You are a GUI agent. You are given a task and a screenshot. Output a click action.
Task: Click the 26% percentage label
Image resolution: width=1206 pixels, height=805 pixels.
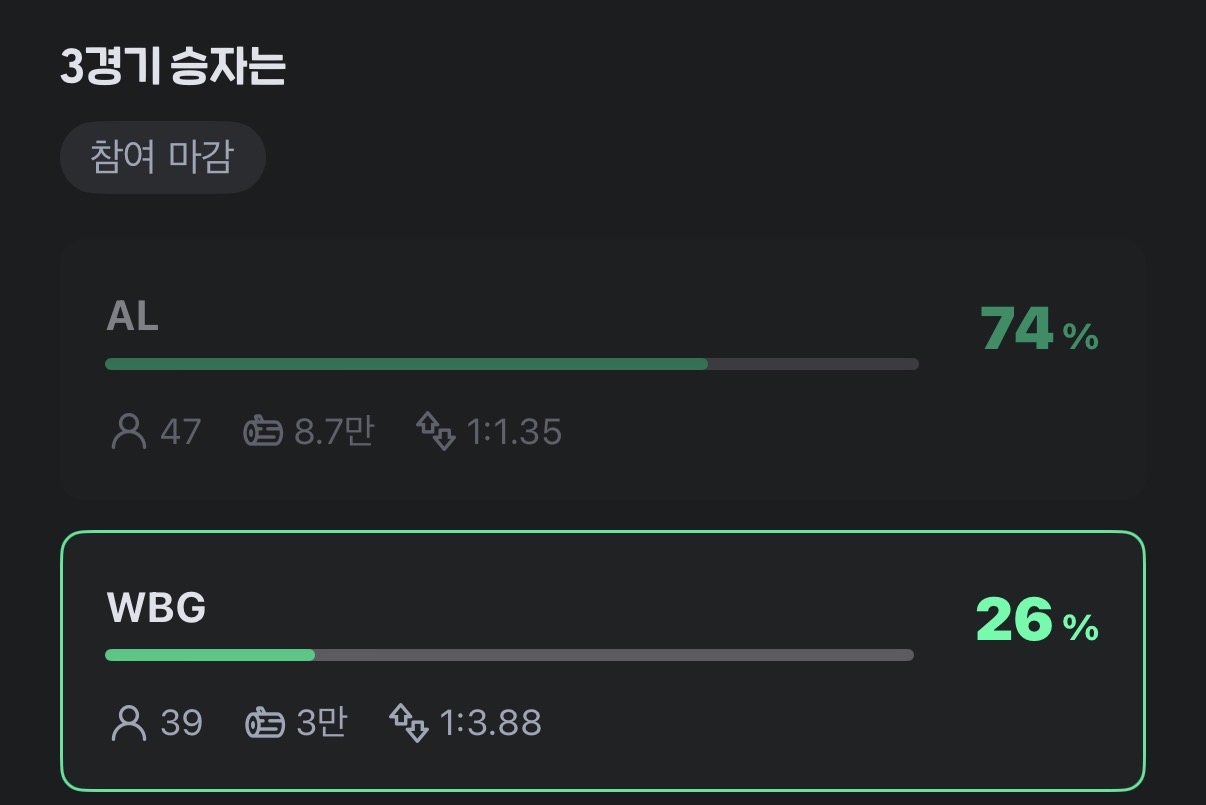pyautogui.click(x=1036, y=621)
